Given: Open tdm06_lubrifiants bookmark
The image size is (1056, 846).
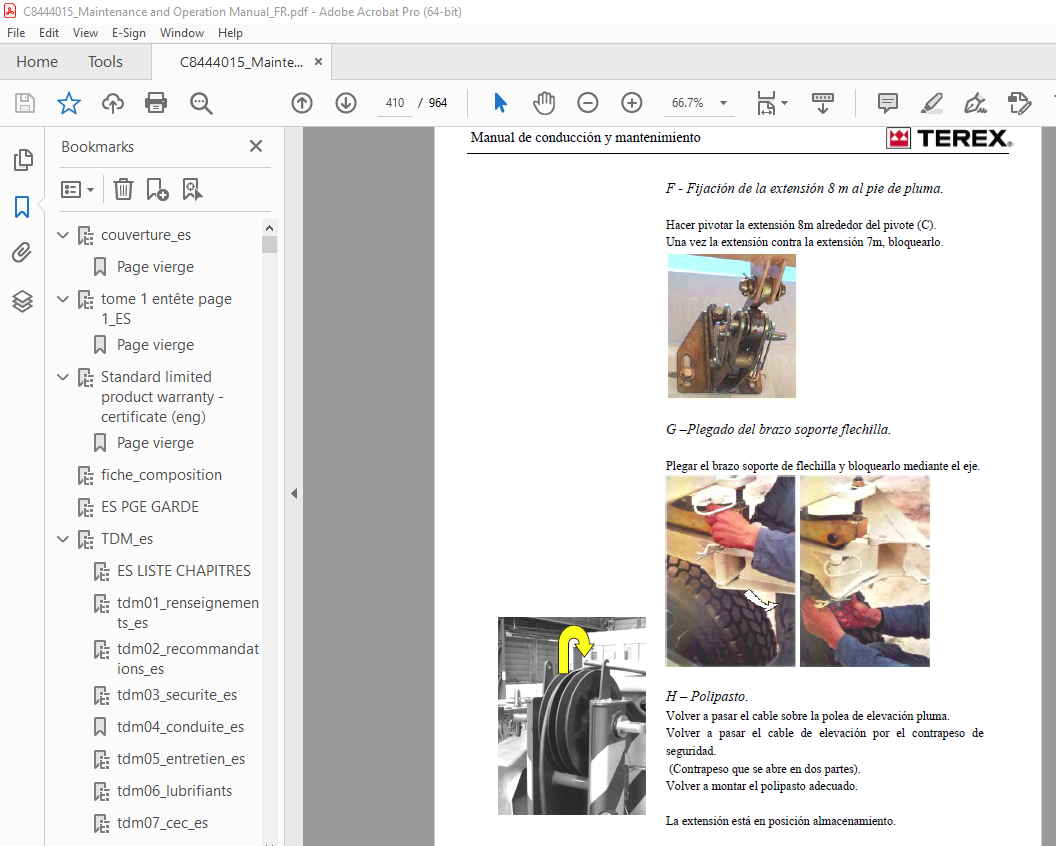Looking at the screenshot, I should tap(174, 791).
